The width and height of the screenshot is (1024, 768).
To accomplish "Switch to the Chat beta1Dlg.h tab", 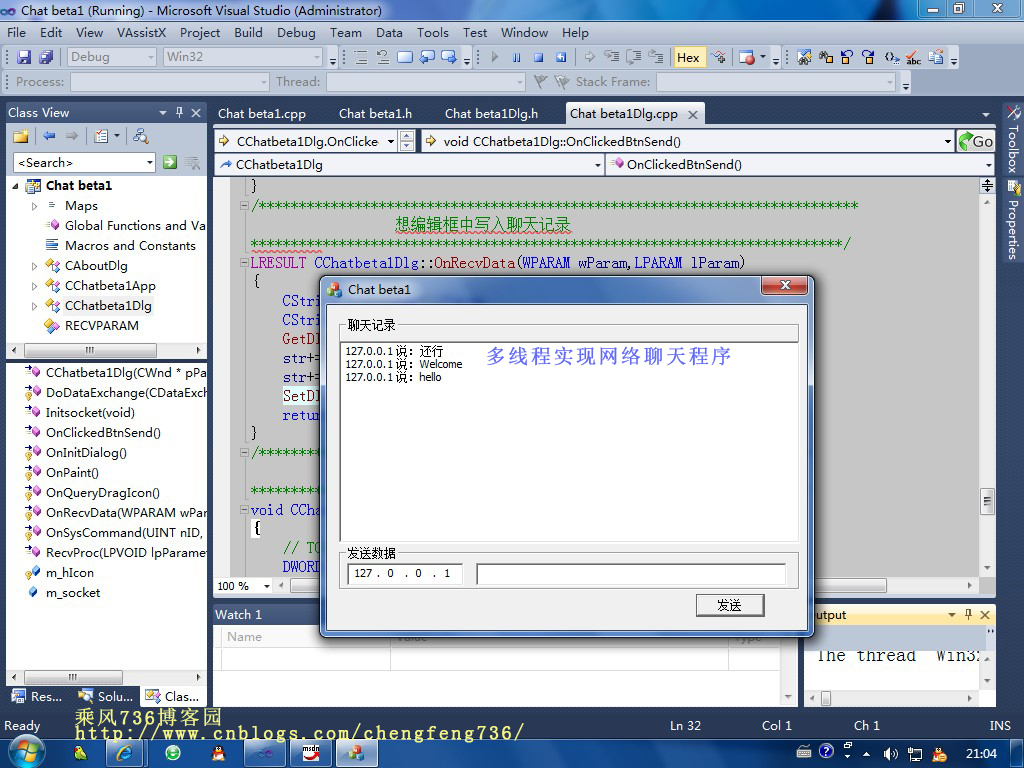I will pyautogui.click(x=492, y=114).
